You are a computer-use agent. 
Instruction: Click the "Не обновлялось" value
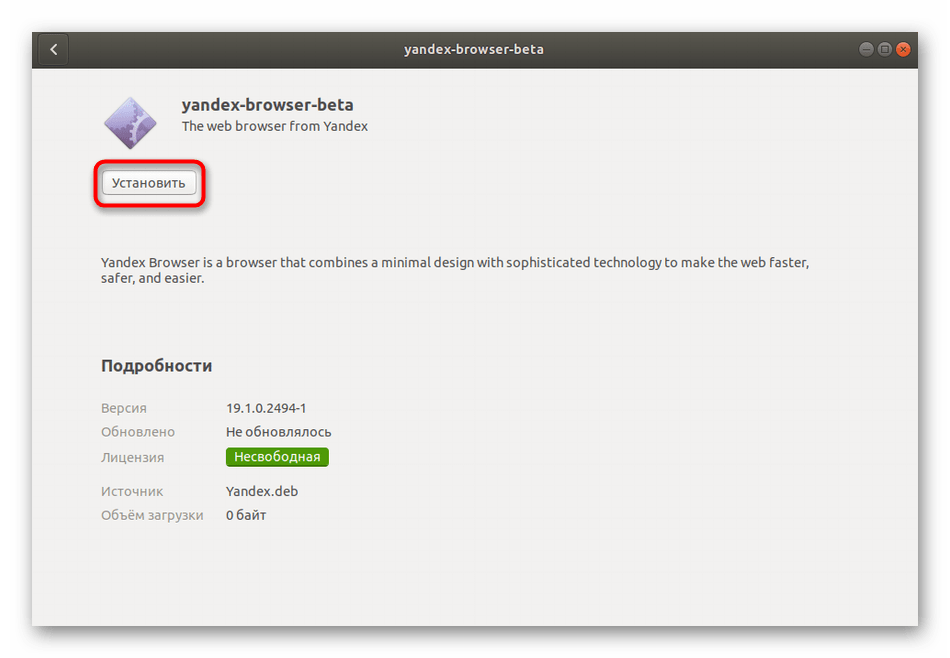279,432
